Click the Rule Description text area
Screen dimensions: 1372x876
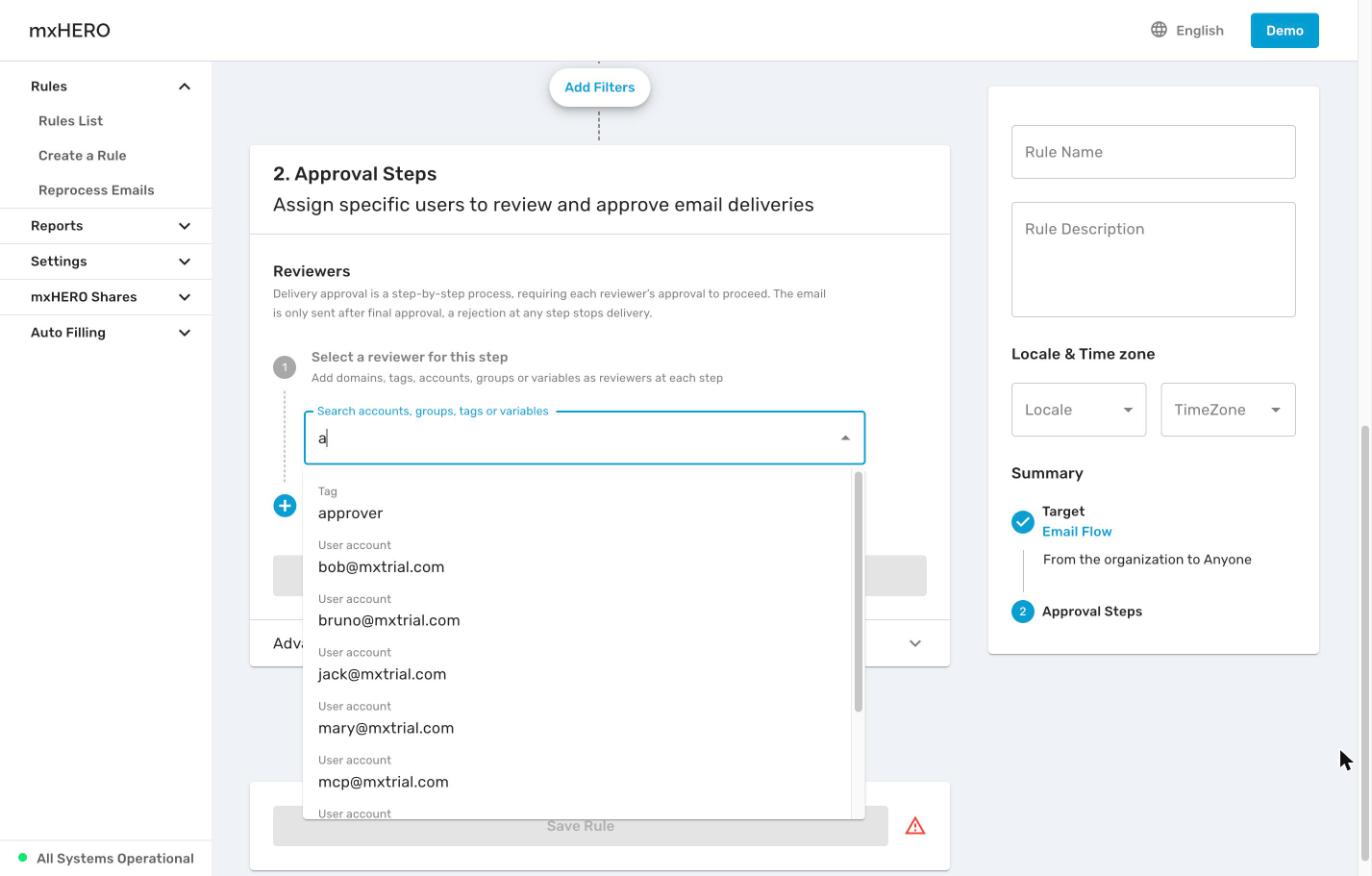pos(1153,260)
